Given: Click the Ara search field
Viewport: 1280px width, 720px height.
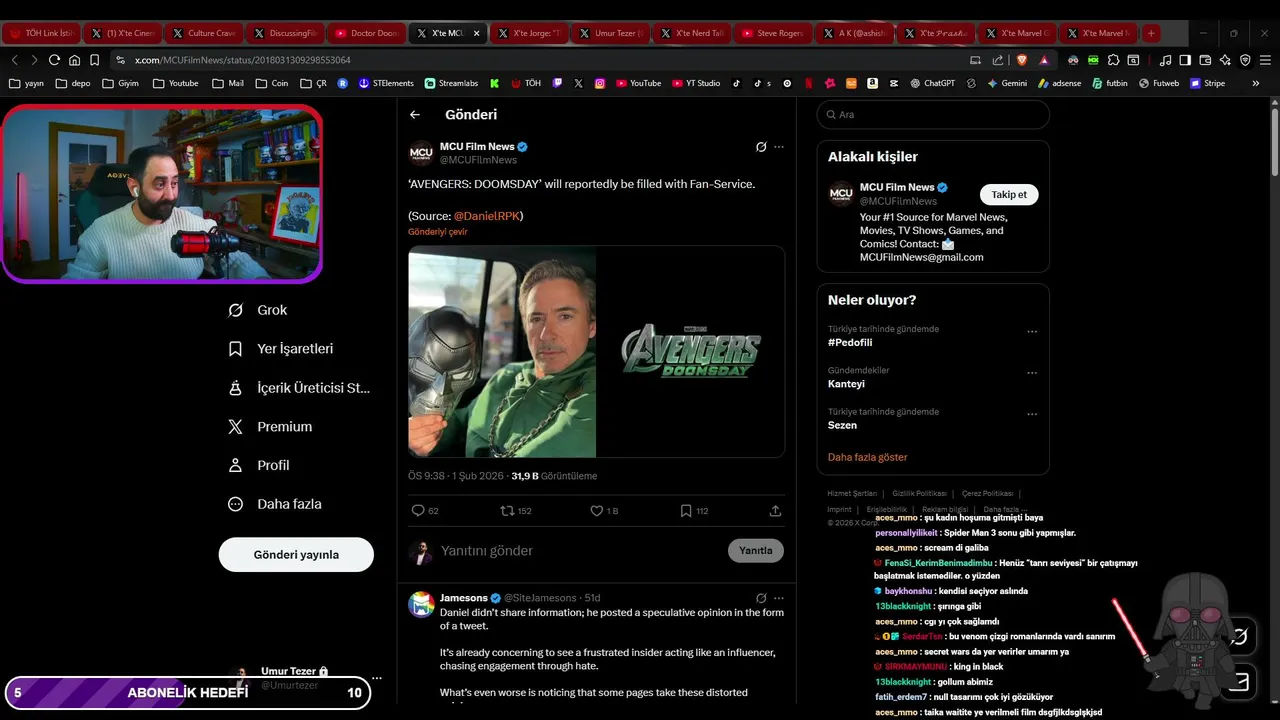Looking at the screenshot, I should point(933,115).
